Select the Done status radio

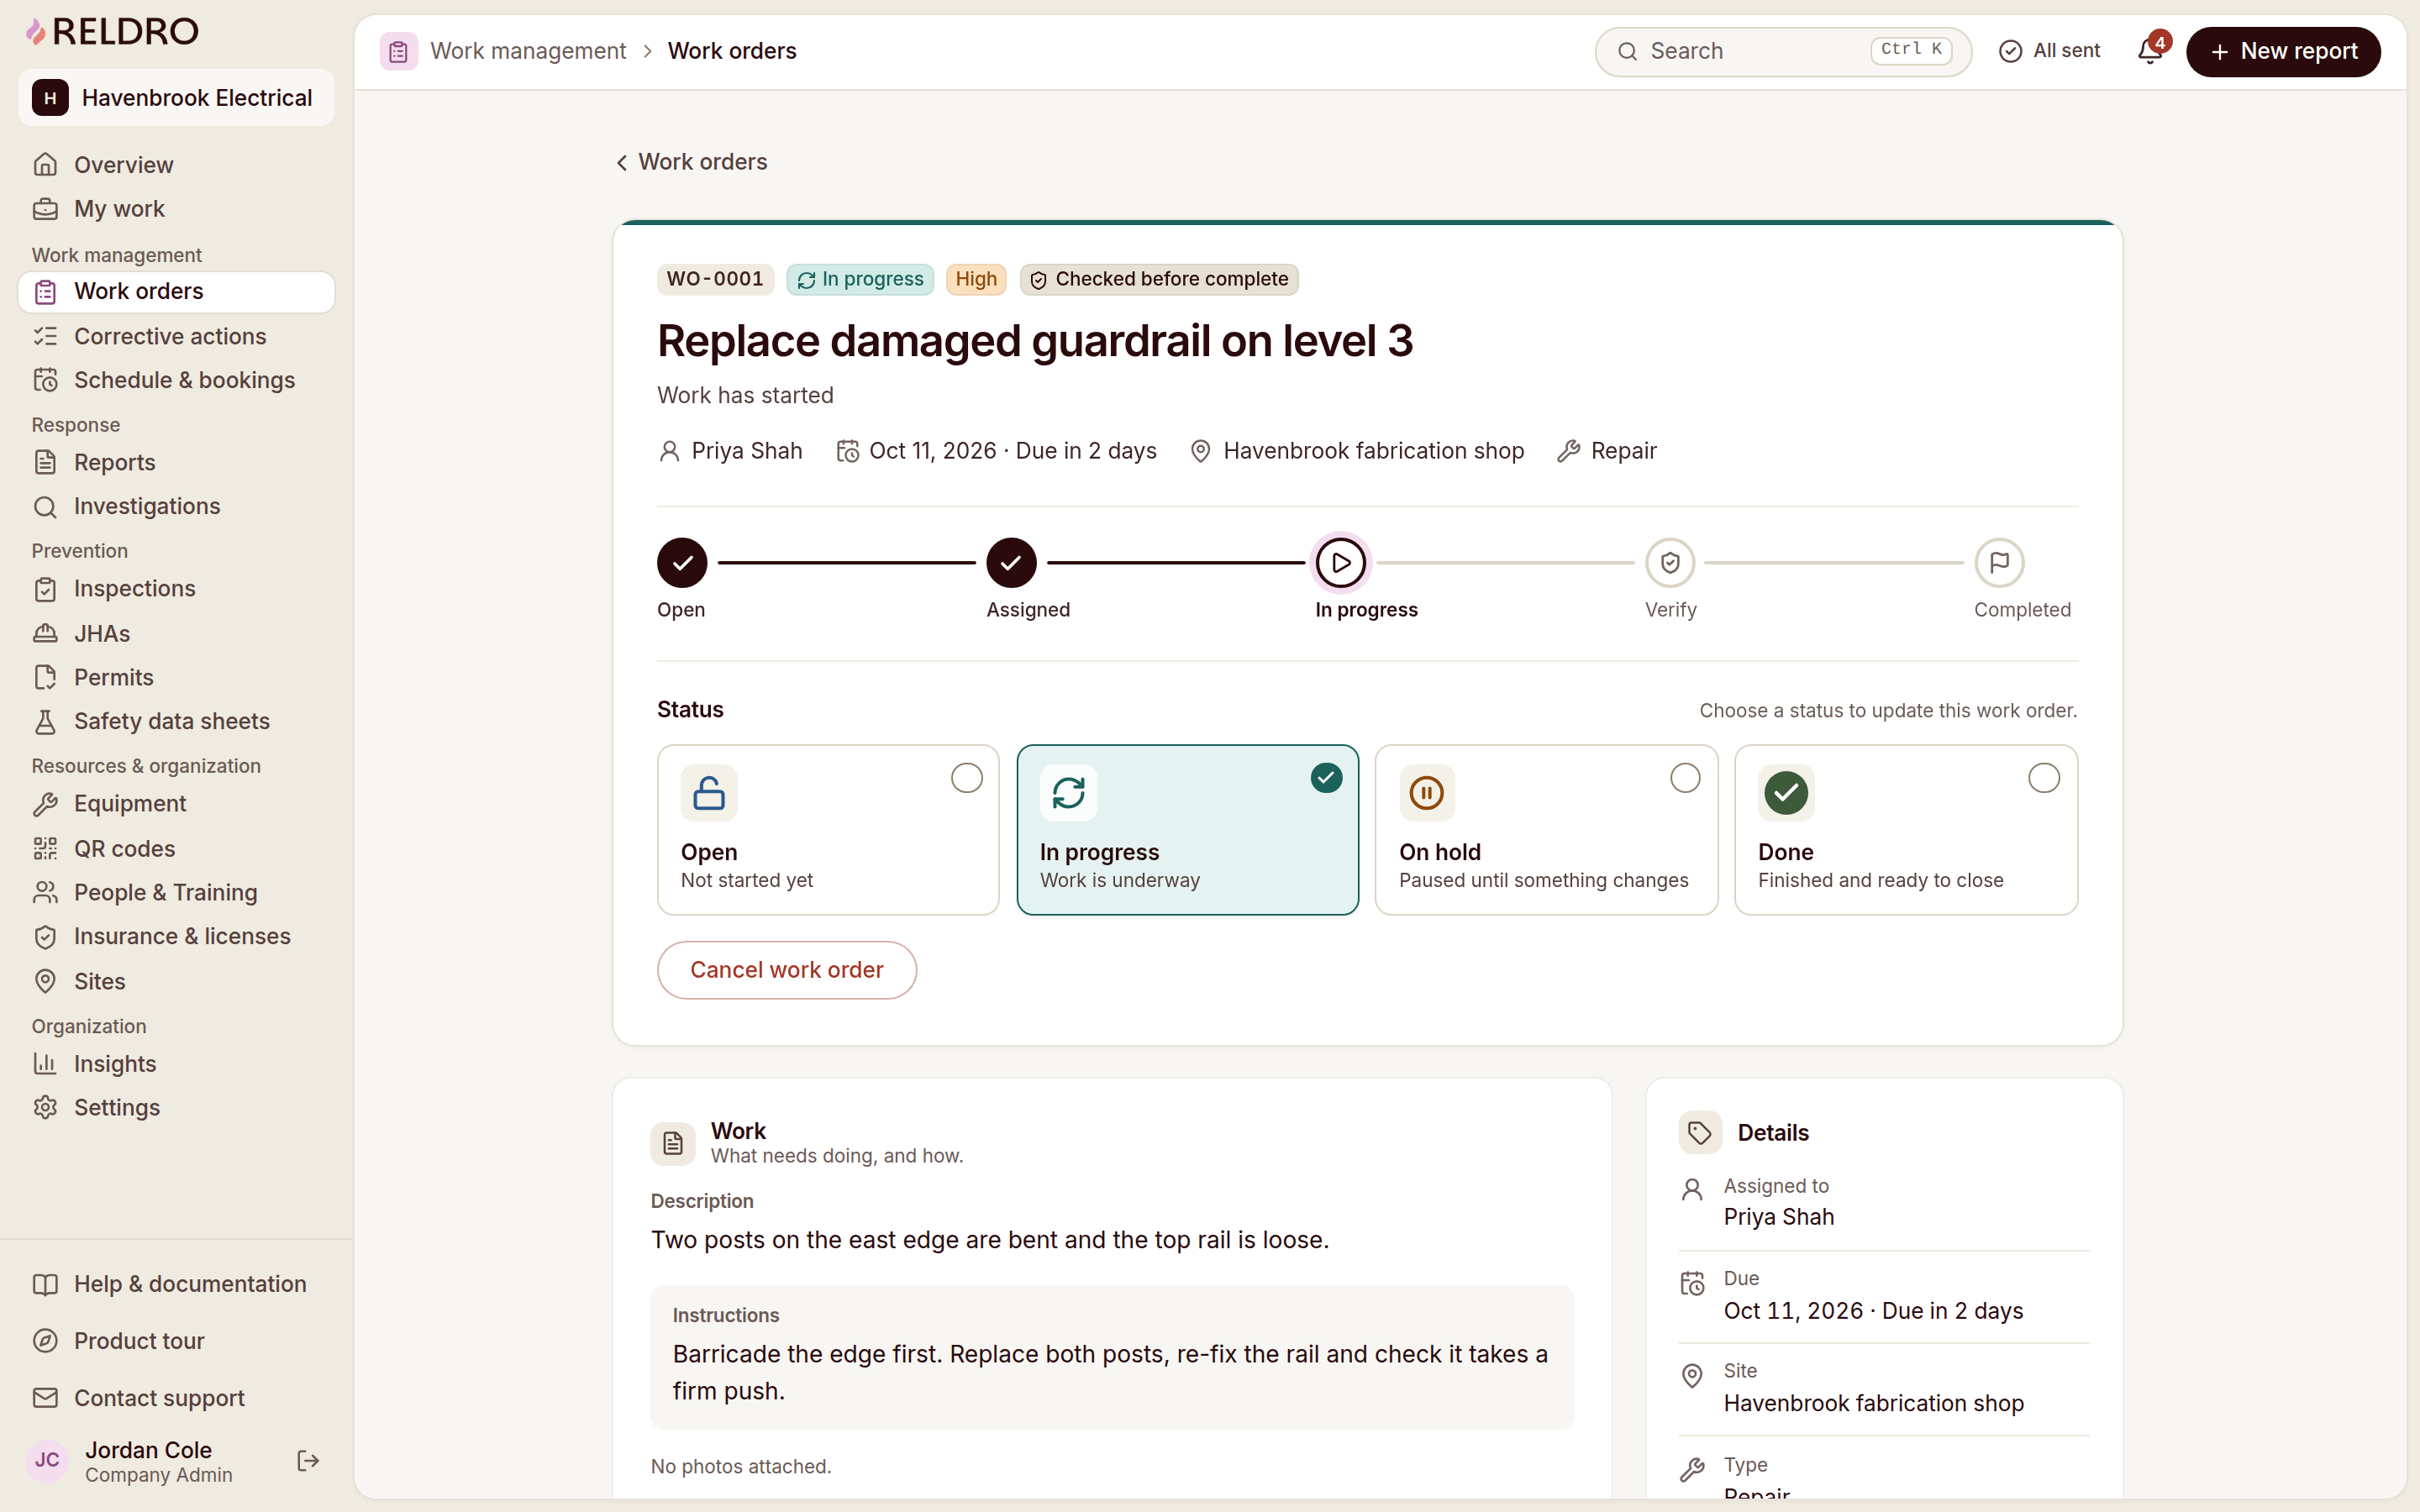(x=2044, y=778)
